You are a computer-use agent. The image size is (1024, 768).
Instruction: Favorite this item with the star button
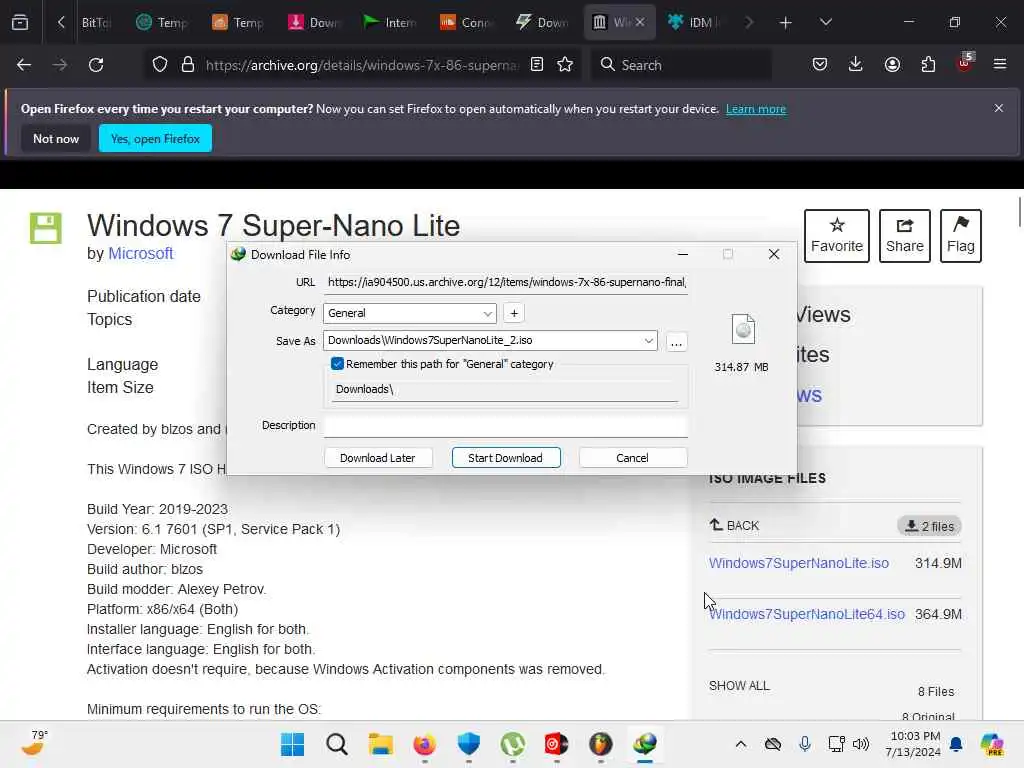click(x=837, y=236)
